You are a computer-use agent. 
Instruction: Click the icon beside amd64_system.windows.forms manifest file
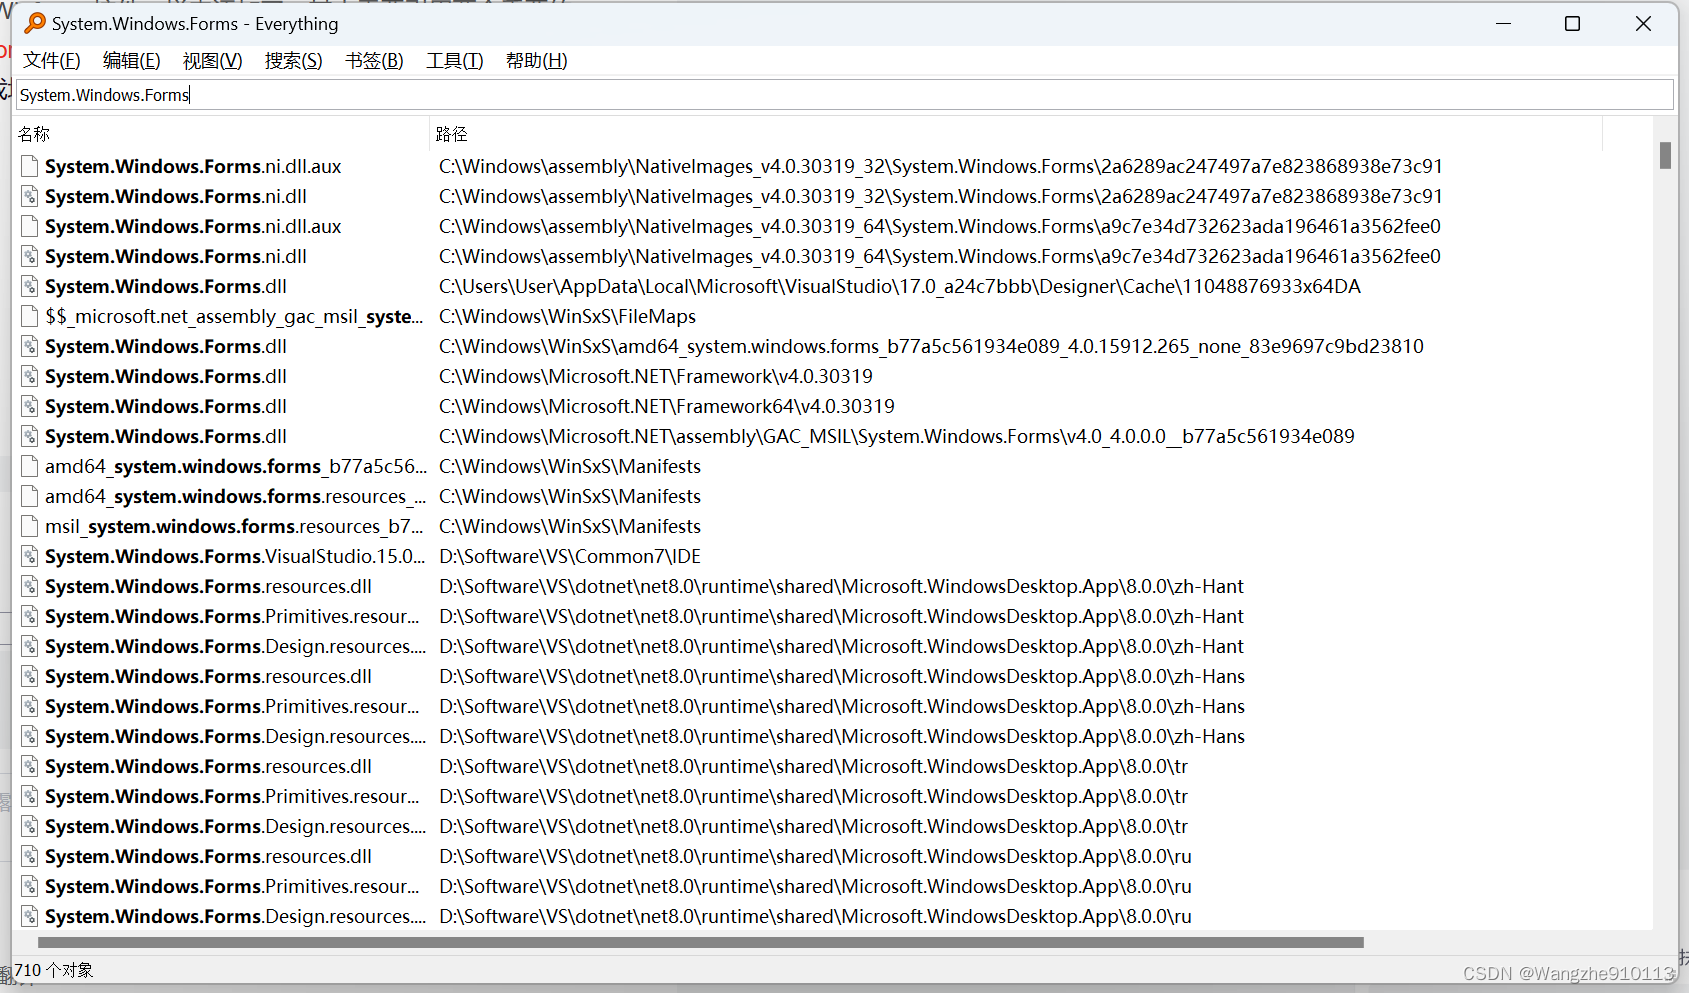point(29,466)
